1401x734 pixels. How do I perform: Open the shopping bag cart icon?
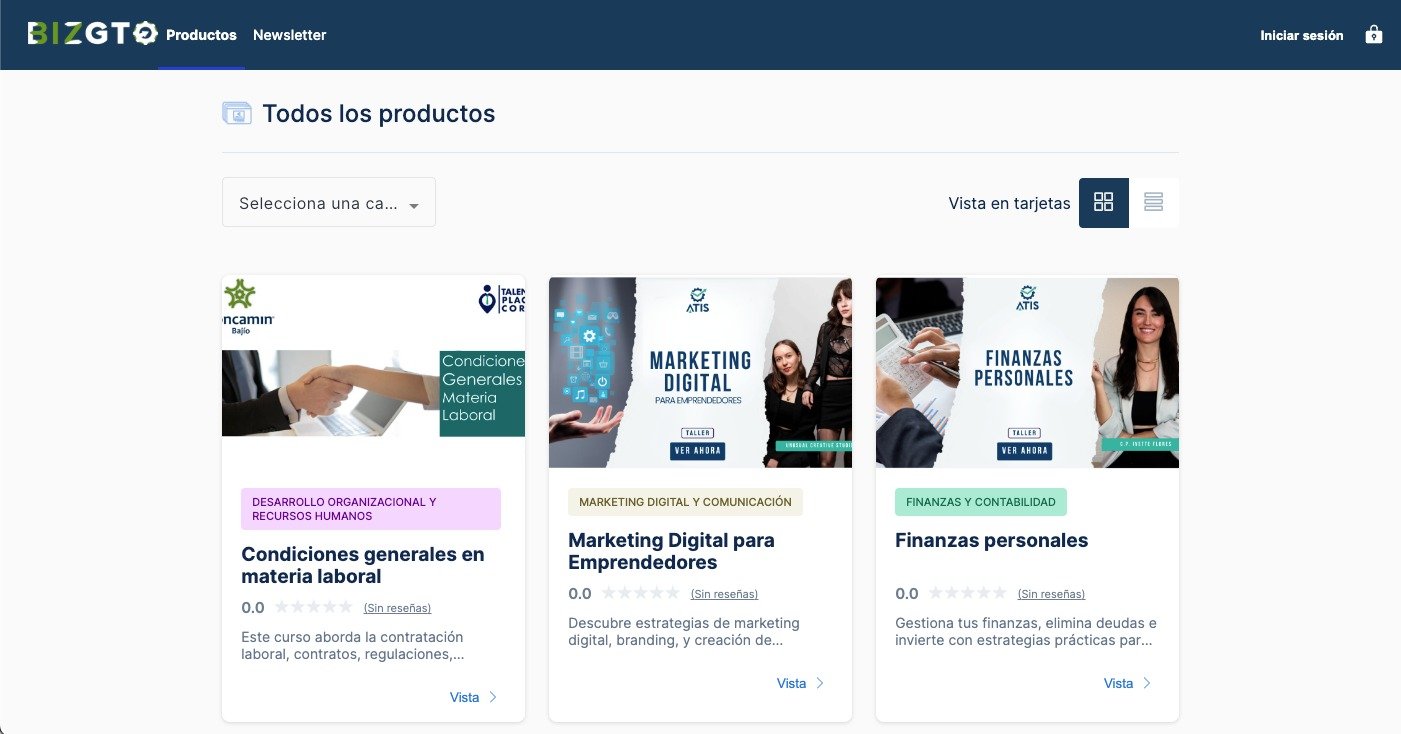(1374, 34)
